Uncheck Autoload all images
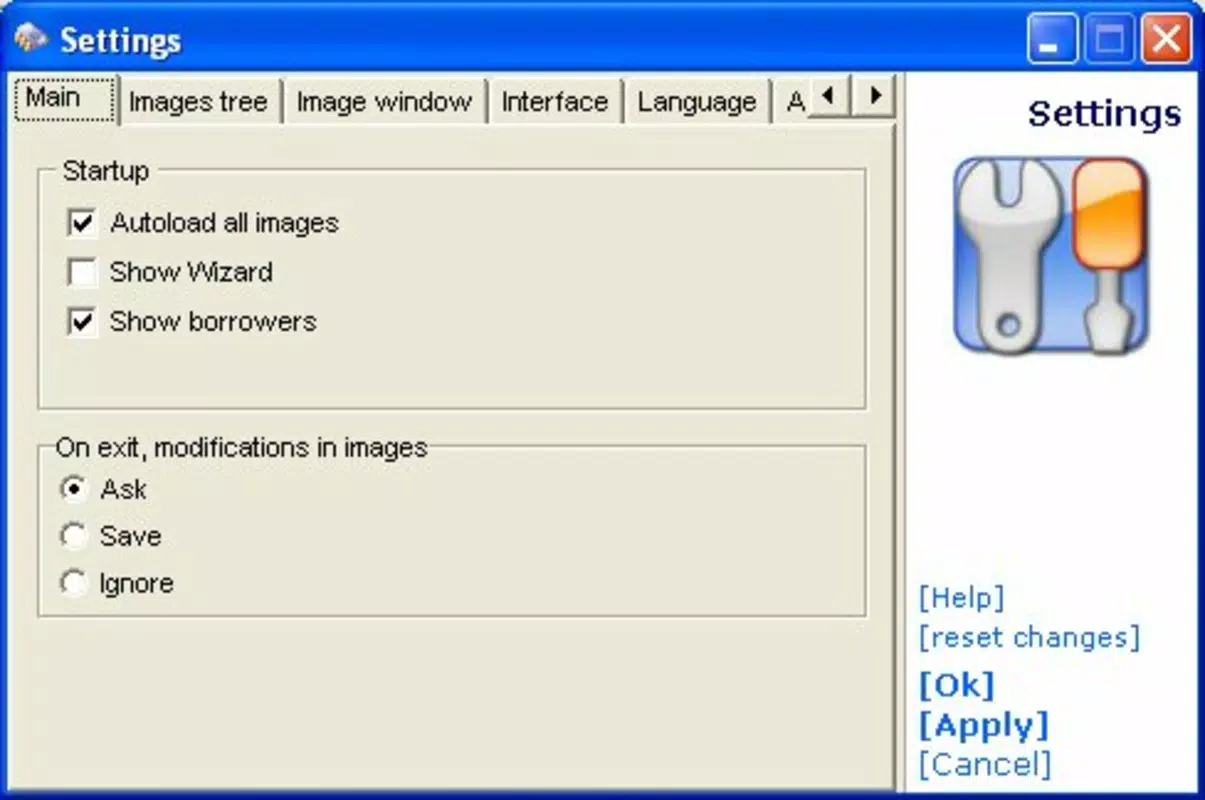 pyautogui.click(x=82, y=222)
